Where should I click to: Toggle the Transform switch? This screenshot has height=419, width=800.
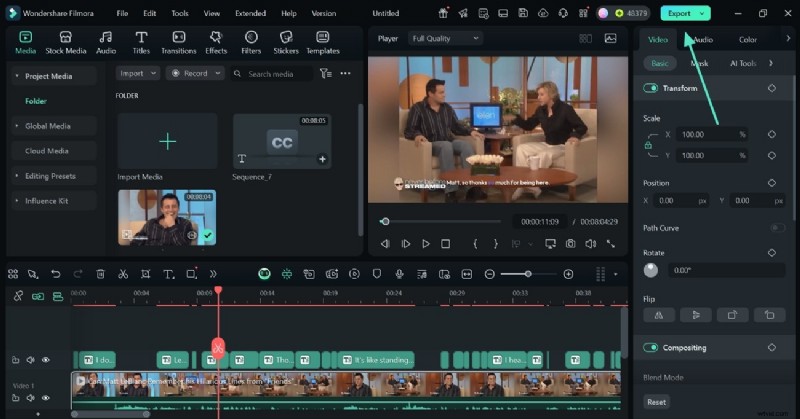(651, 88)
